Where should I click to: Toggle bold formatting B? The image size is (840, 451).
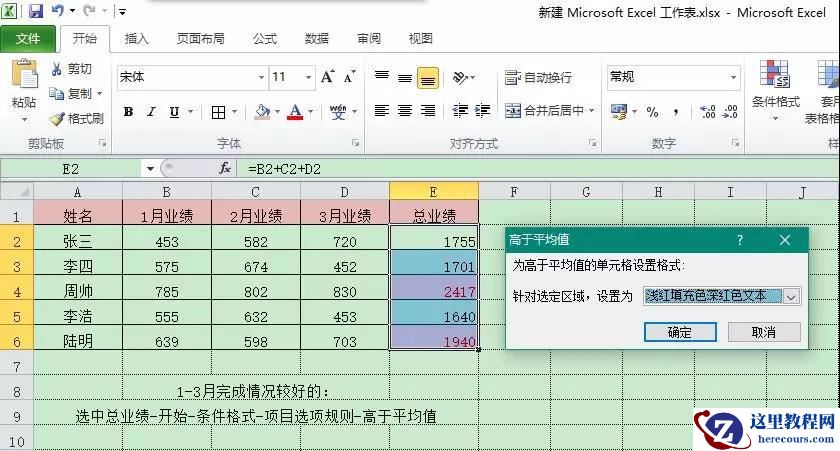128,112
